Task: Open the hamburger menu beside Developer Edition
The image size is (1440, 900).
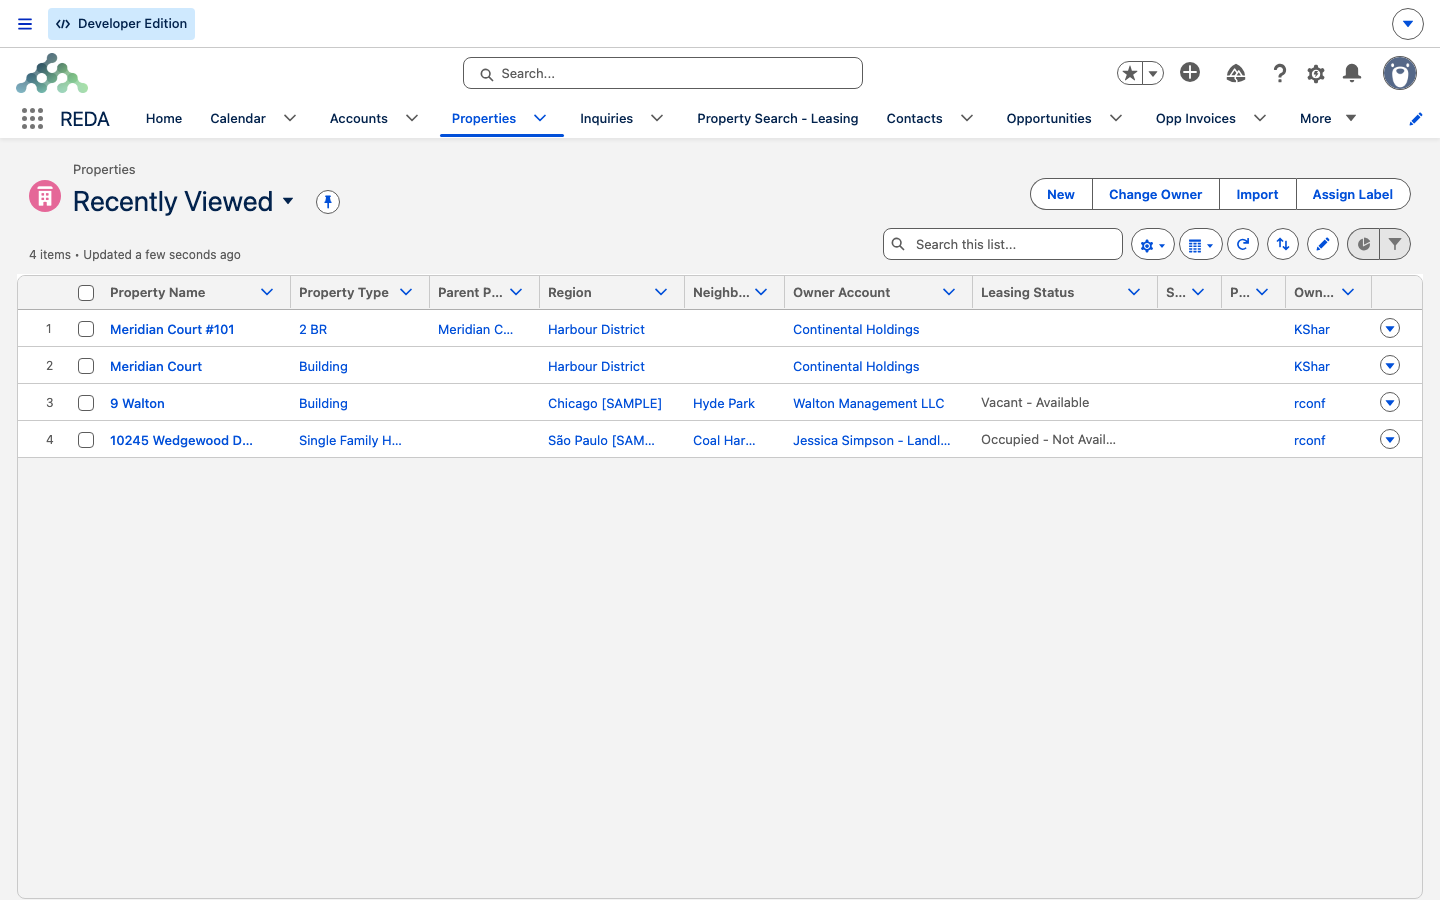Action: coord(25,24)
